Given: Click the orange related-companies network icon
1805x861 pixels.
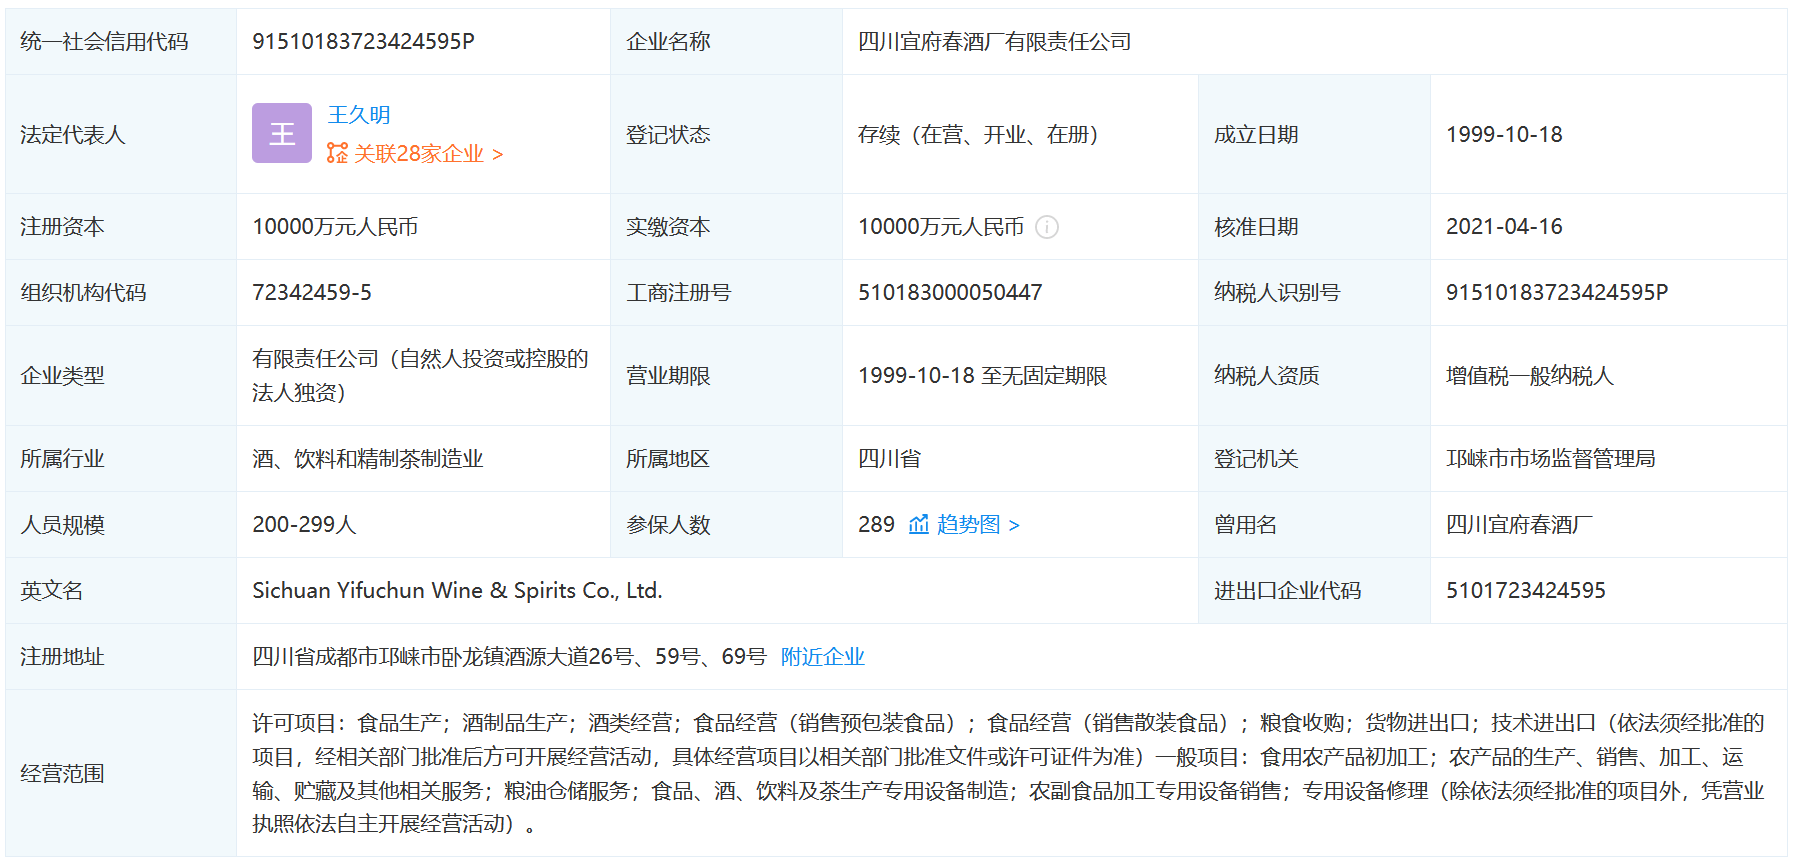Looking at the screenshot, I should [x=338, y=153].
